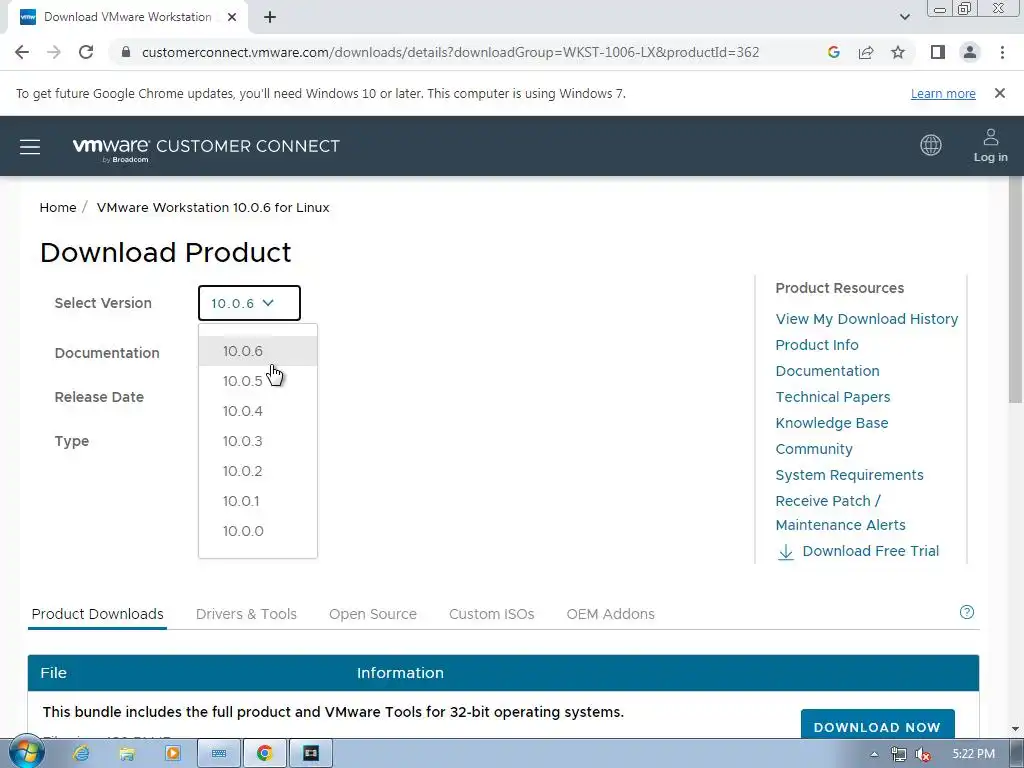Open the Documentation resource link

coord(827,371)
